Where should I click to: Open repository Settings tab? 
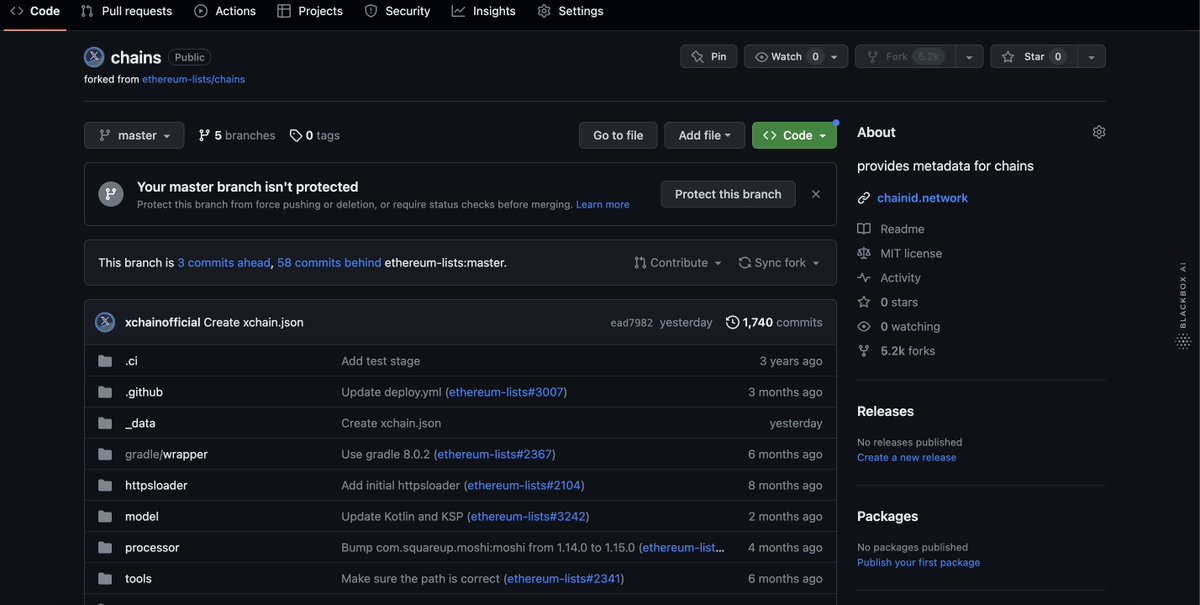click(x=570, y=11)
